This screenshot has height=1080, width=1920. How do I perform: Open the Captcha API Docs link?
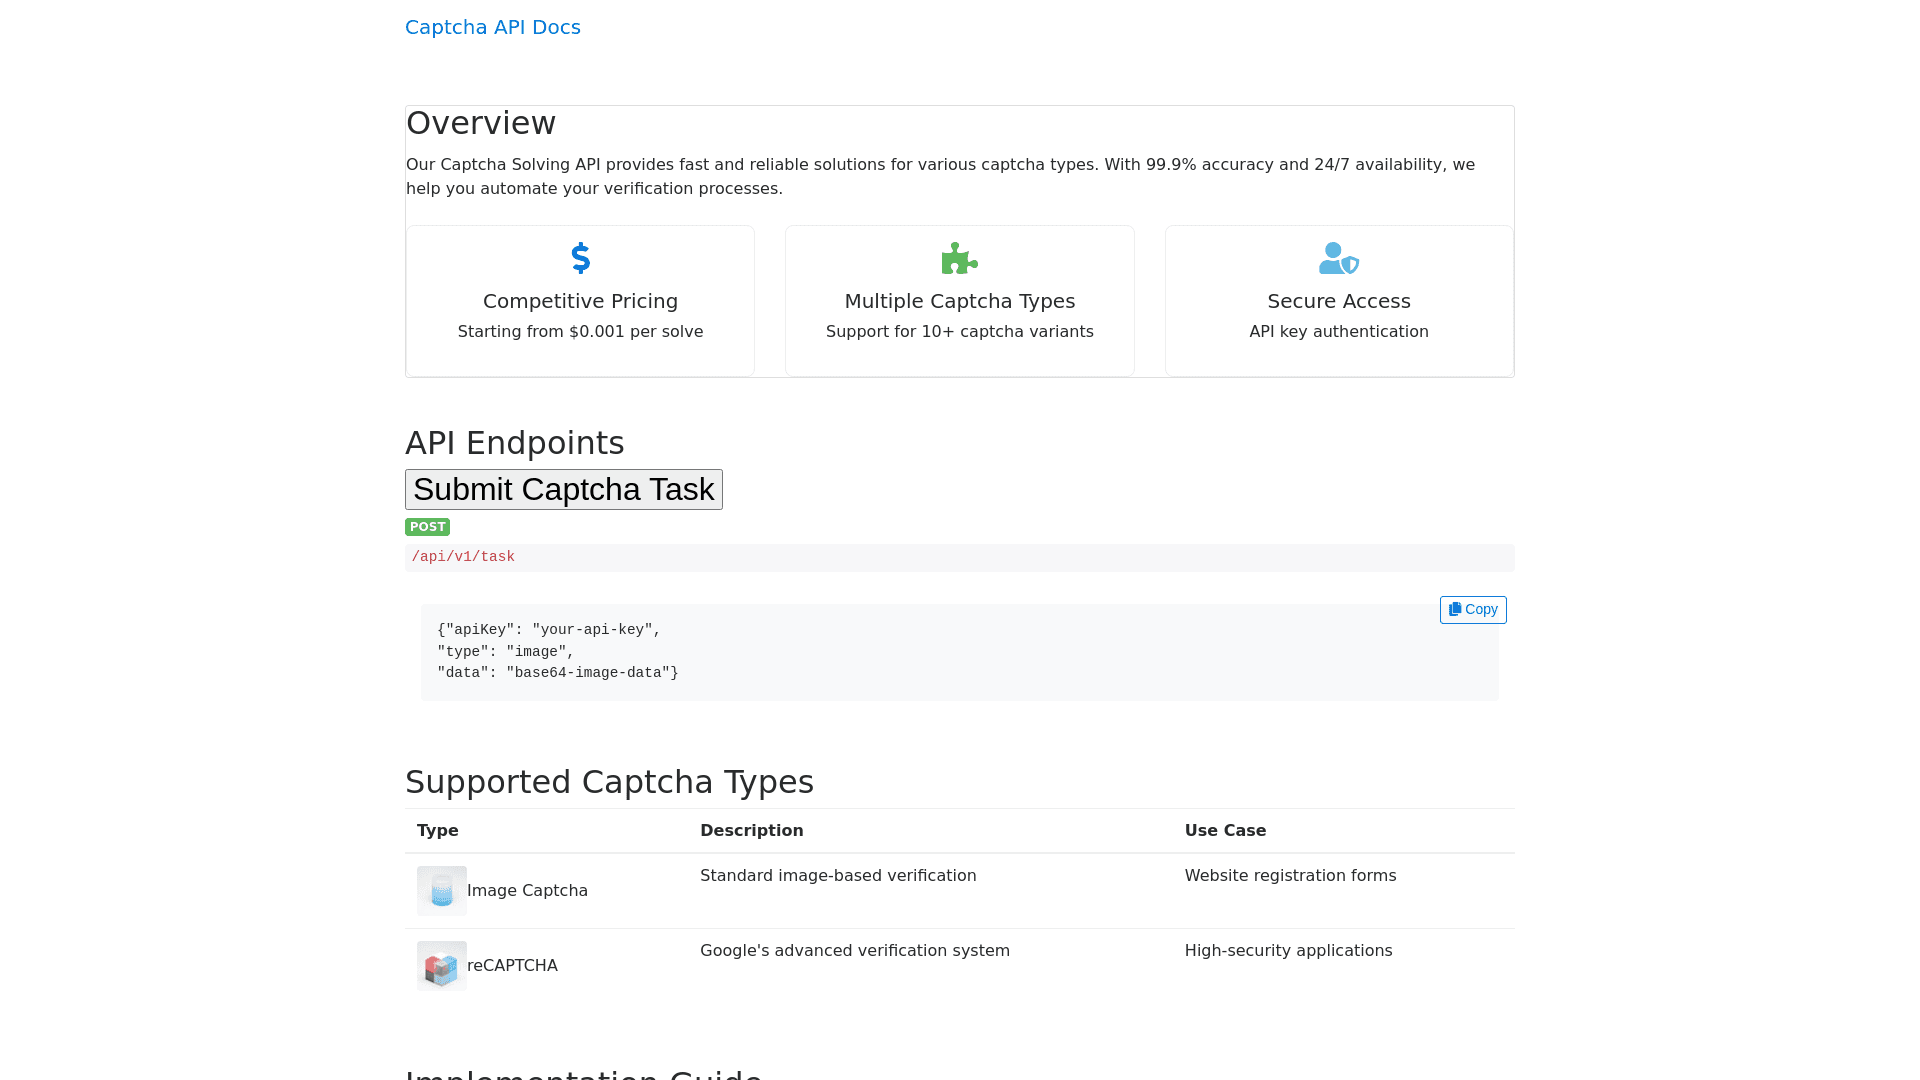pyautogui.click(x=492, y=27)
